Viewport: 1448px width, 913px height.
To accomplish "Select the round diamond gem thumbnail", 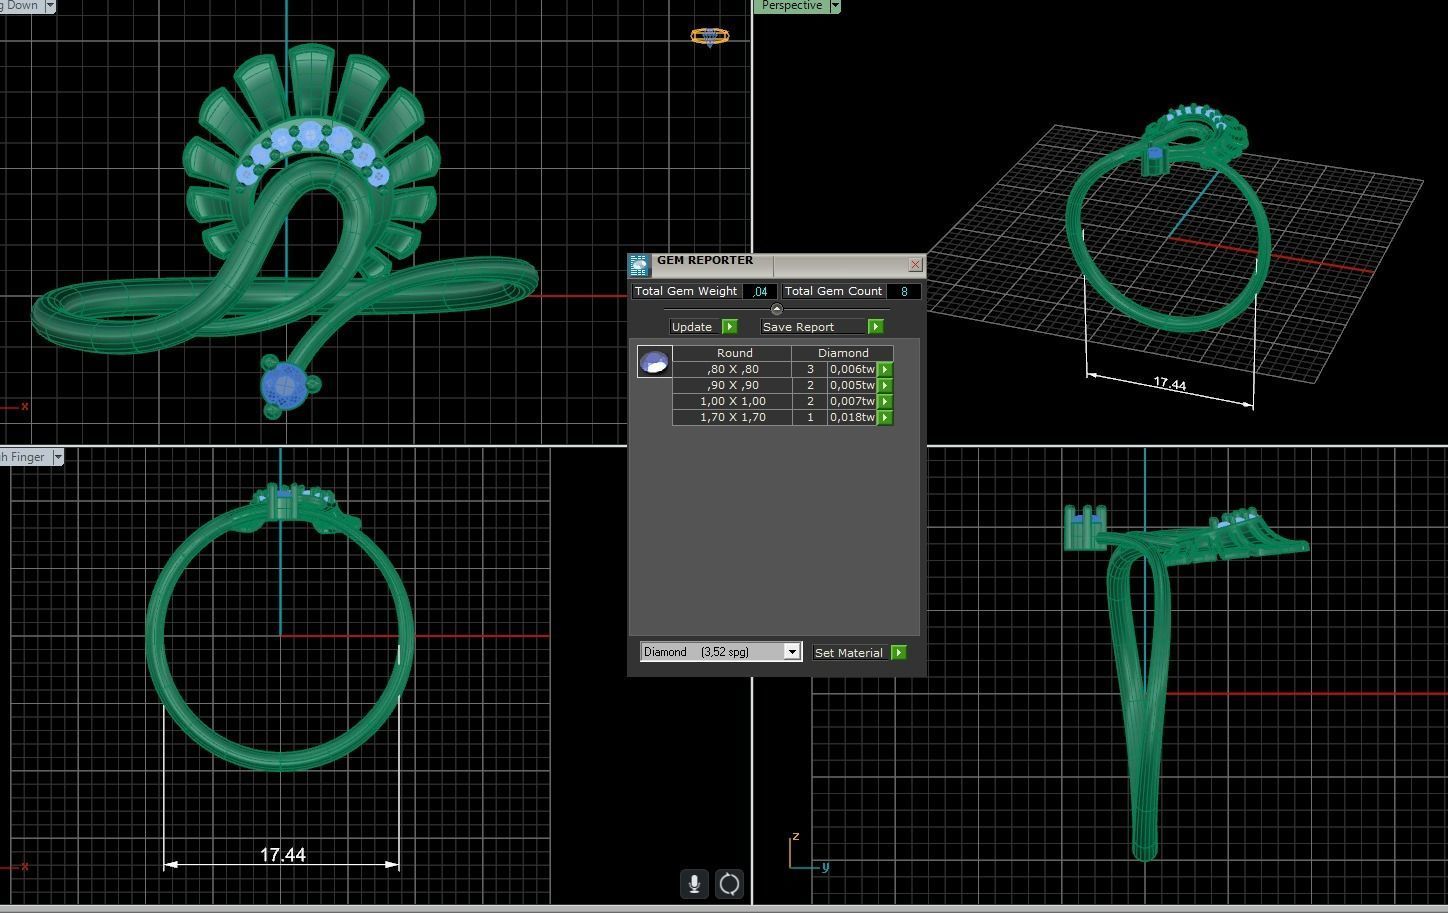I will pos(654,362).
